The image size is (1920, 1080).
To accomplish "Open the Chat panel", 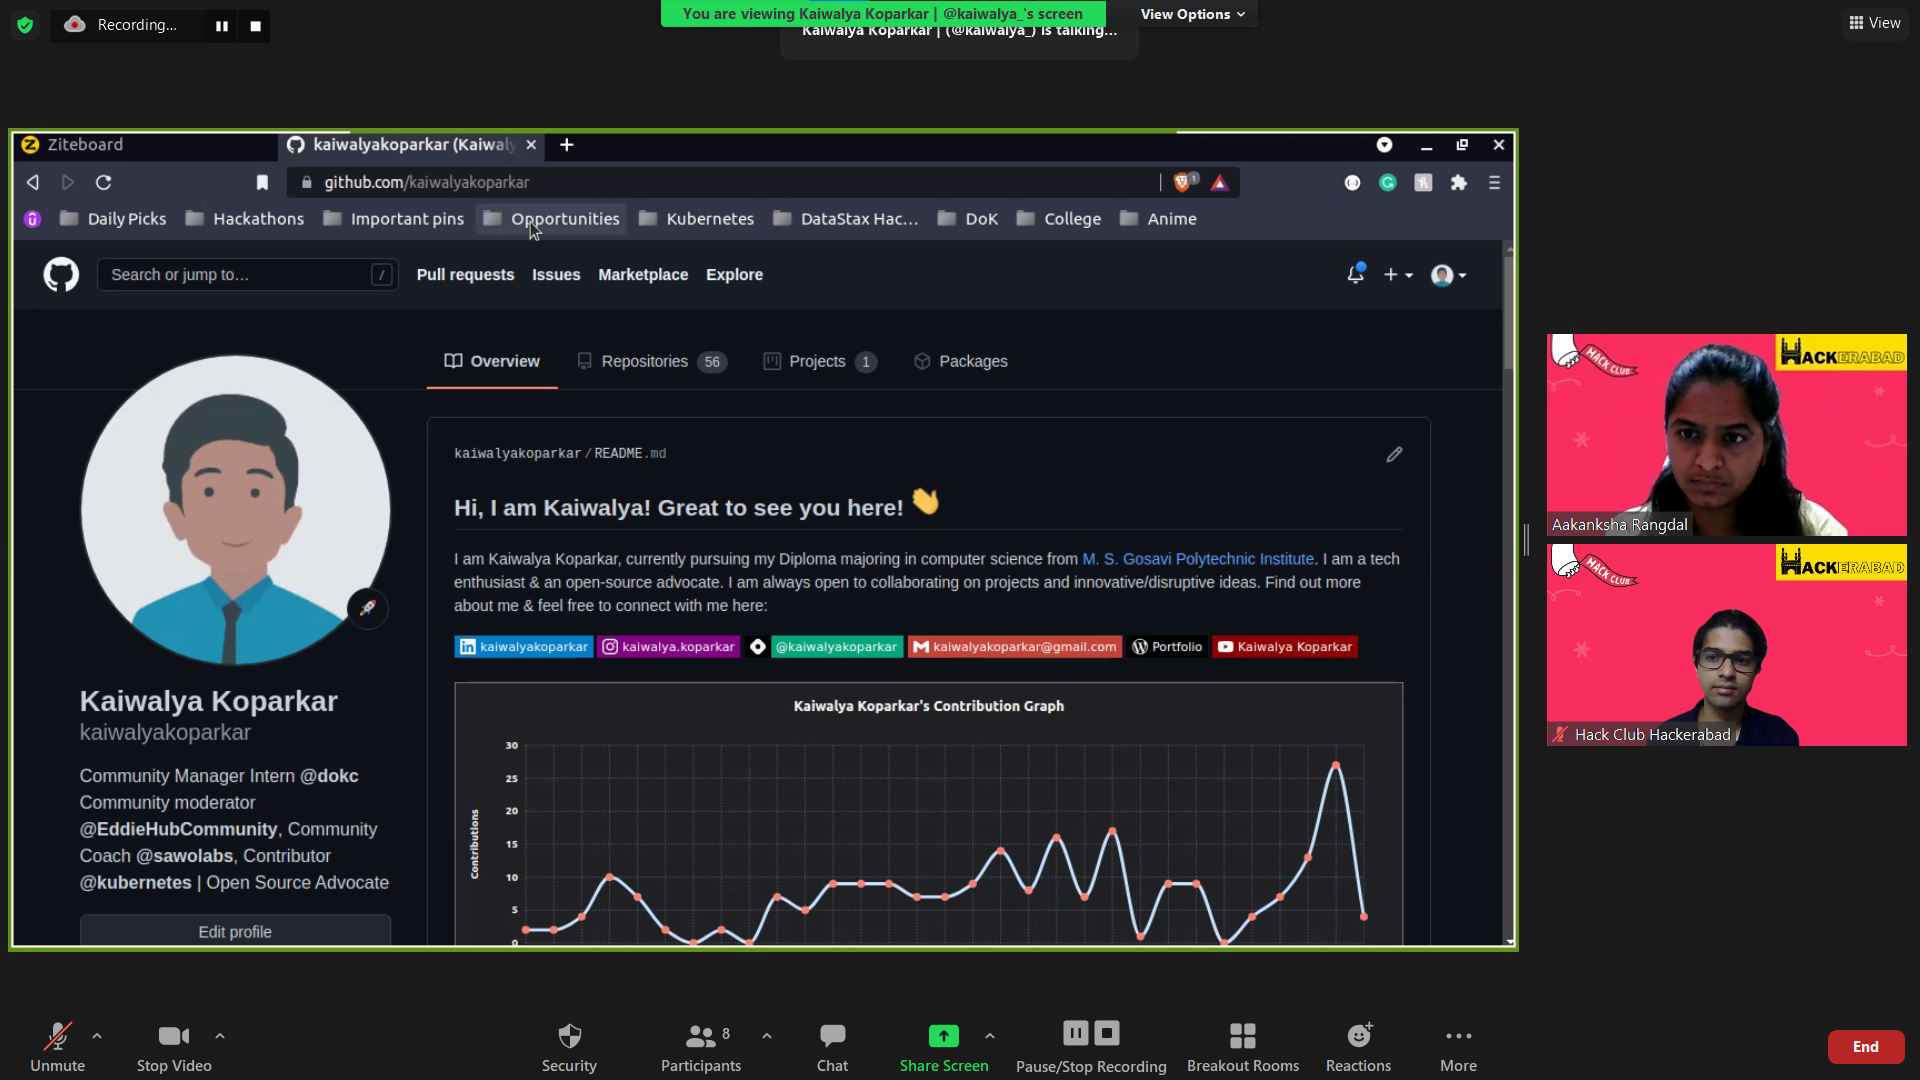I will pos(832,1047).
